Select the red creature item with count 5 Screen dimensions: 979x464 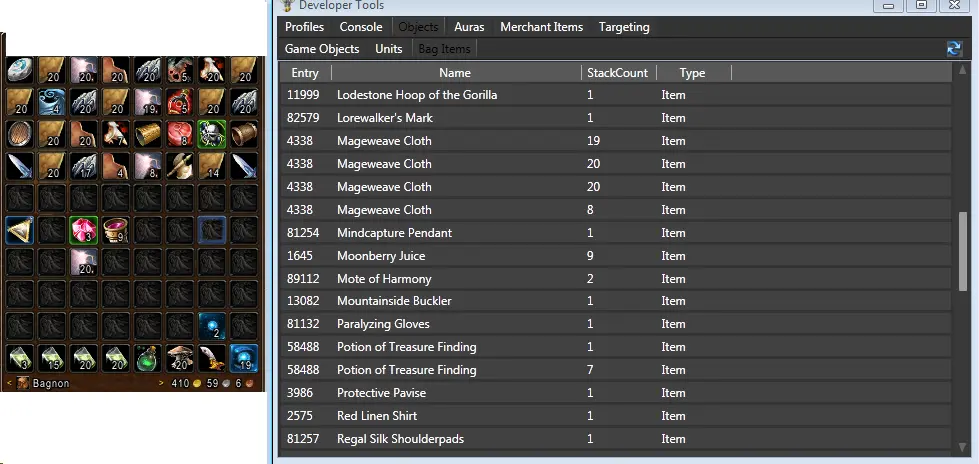(179, 69)
